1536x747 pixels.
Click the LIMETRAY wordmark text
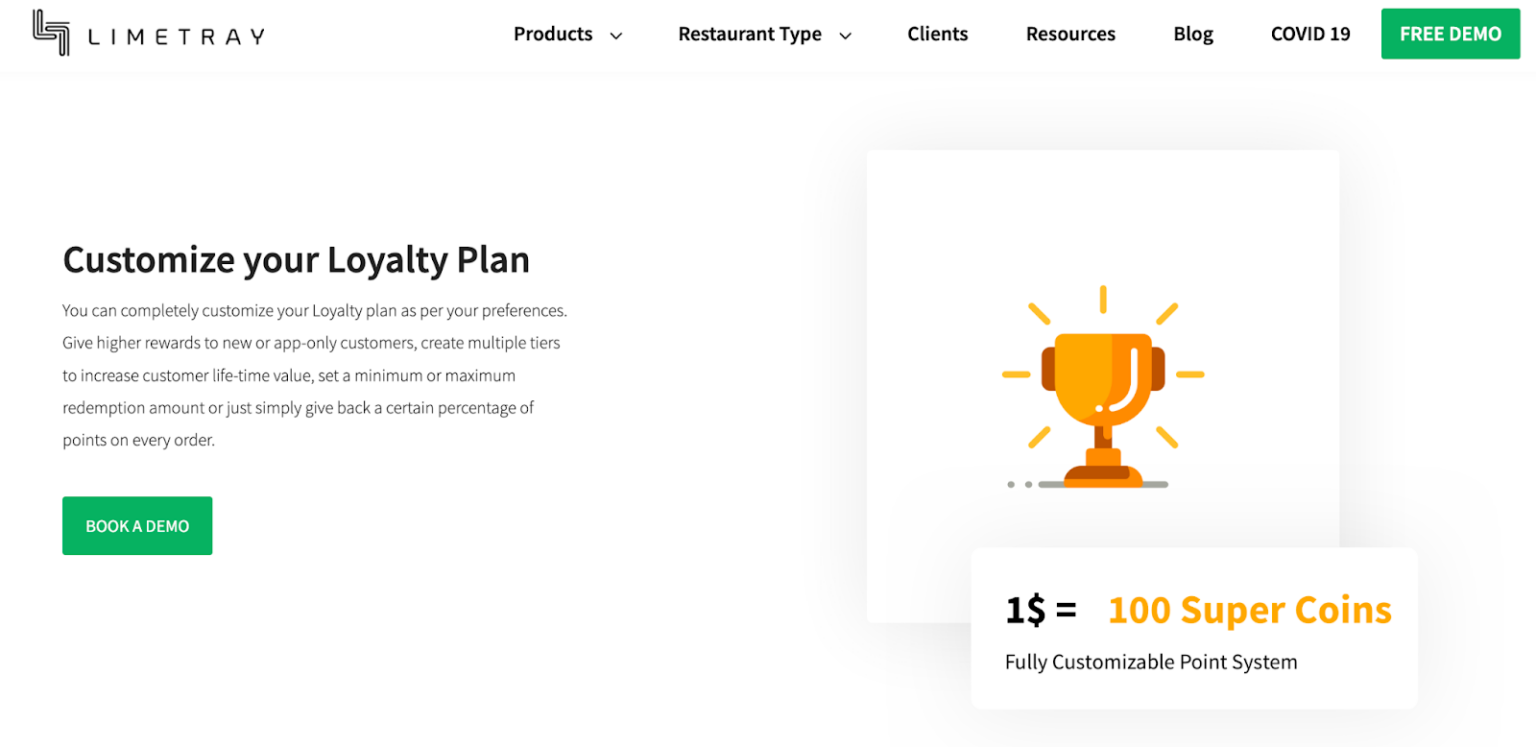(x=176, y=37)
